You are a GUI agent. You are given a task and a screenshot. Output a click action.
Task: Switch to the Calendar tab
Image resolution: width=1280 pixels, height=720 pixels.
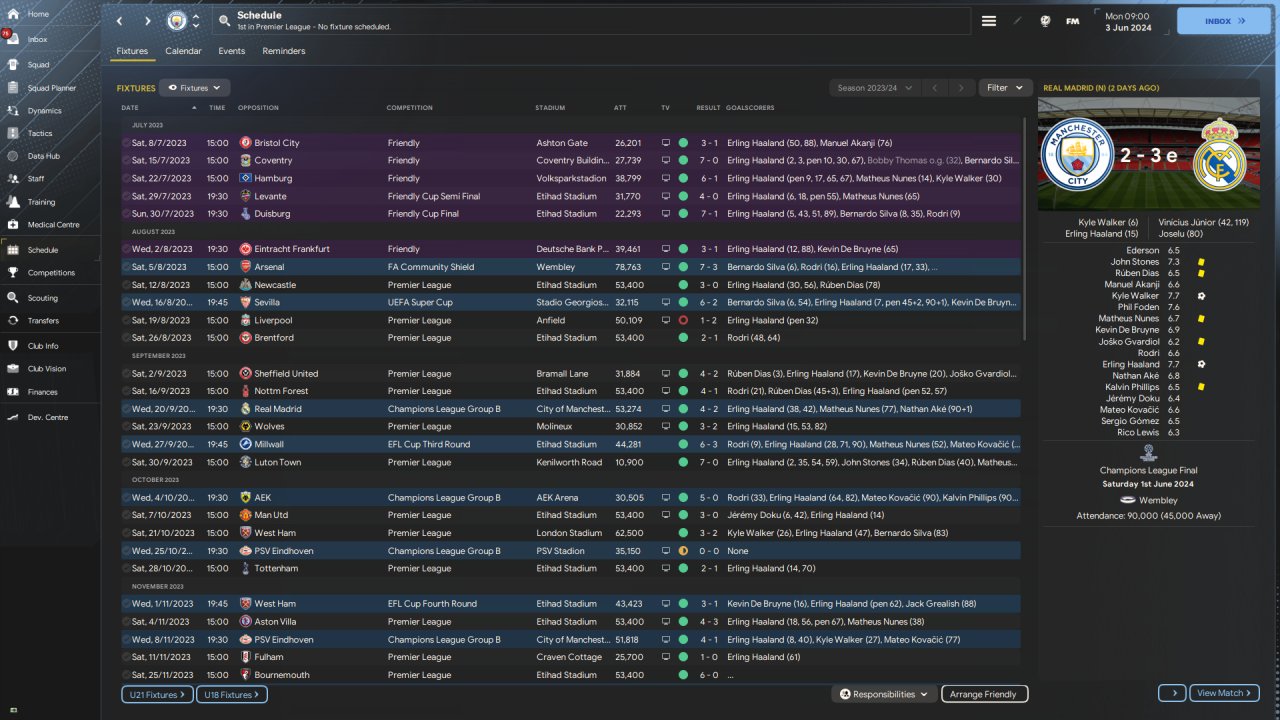tap(183, 51)
